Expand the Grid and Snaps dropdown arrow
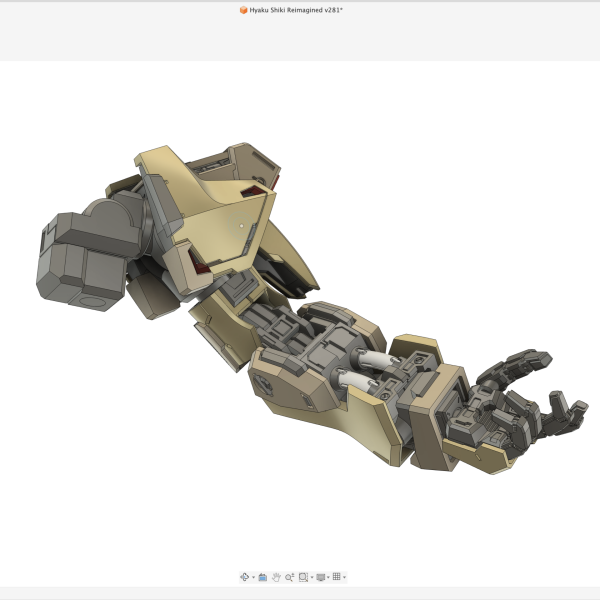This screenshot has height=600, width=600. [x=344, y=577]
